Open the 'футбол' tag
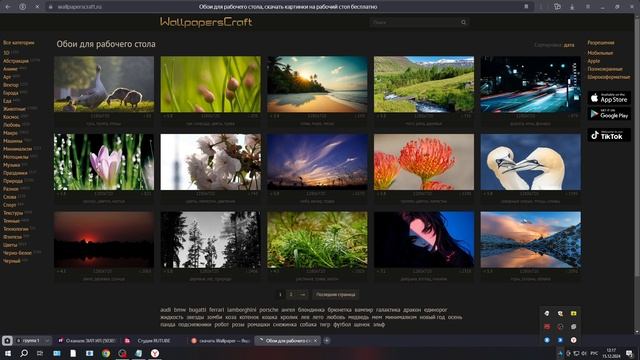 pos(342,324)
